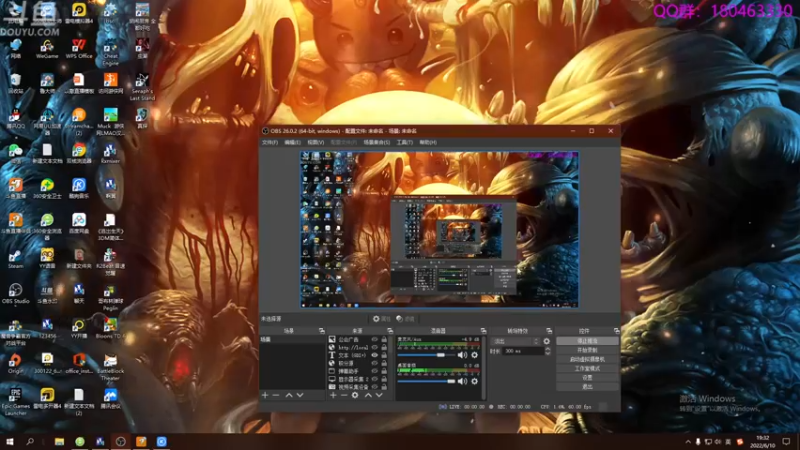The image size is (800, 450).
Task: Move the scene up using the 场景 panel up arrow
Action: pos(289,395)
